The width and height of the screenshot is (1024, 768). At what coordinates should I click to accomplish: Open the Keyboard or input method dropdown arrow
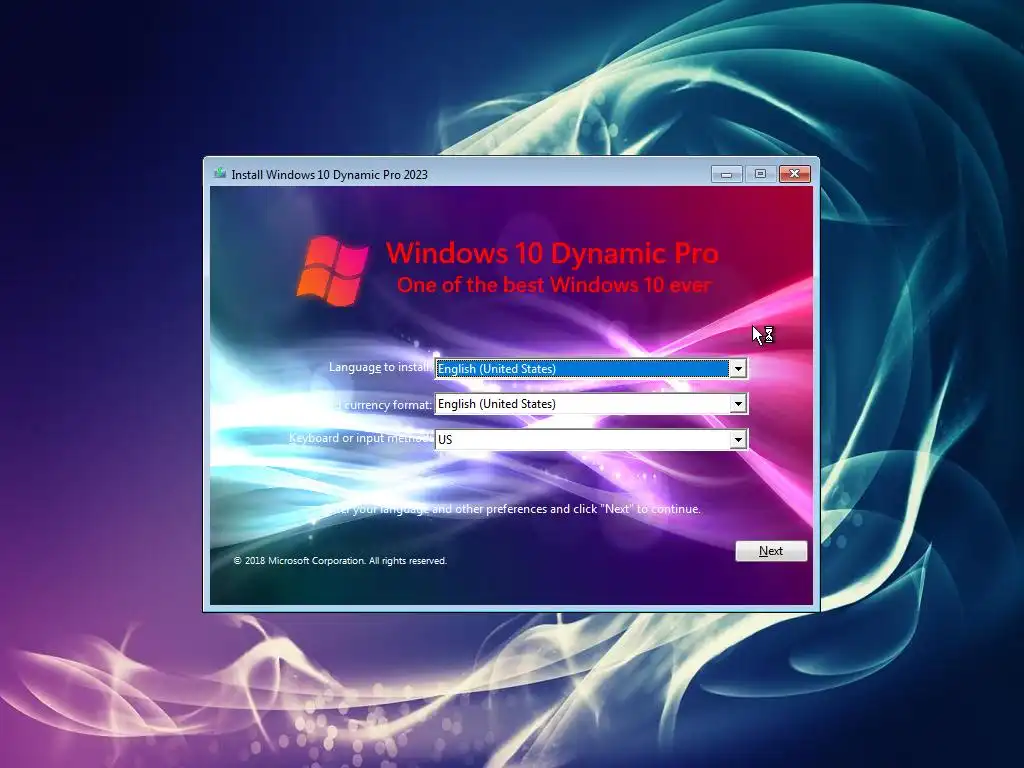coord(738,440)
